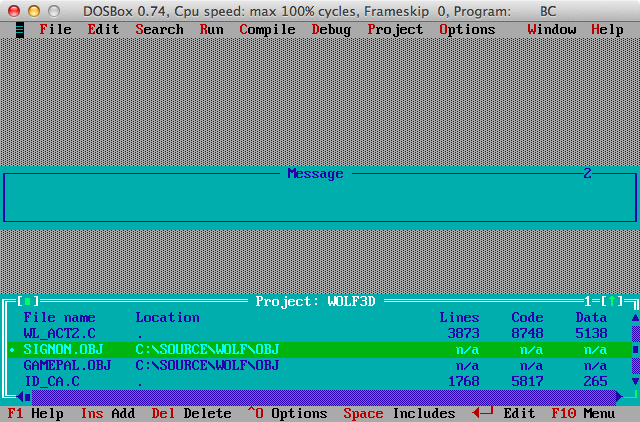The width and height of the screenshot is (640, 422).
Task: Click the Lines value 1768
Action: (463, 381)
